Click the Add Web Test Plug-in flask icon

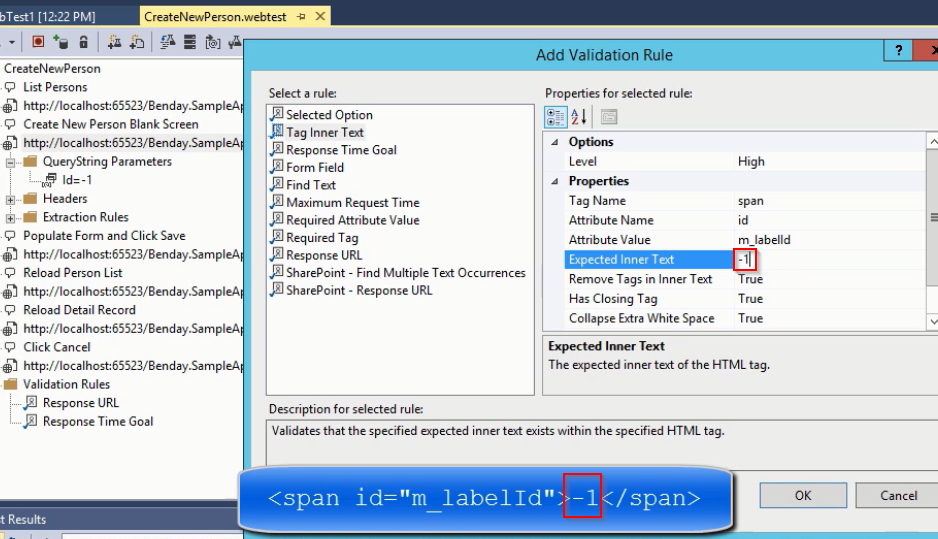[x=114, y=42]
